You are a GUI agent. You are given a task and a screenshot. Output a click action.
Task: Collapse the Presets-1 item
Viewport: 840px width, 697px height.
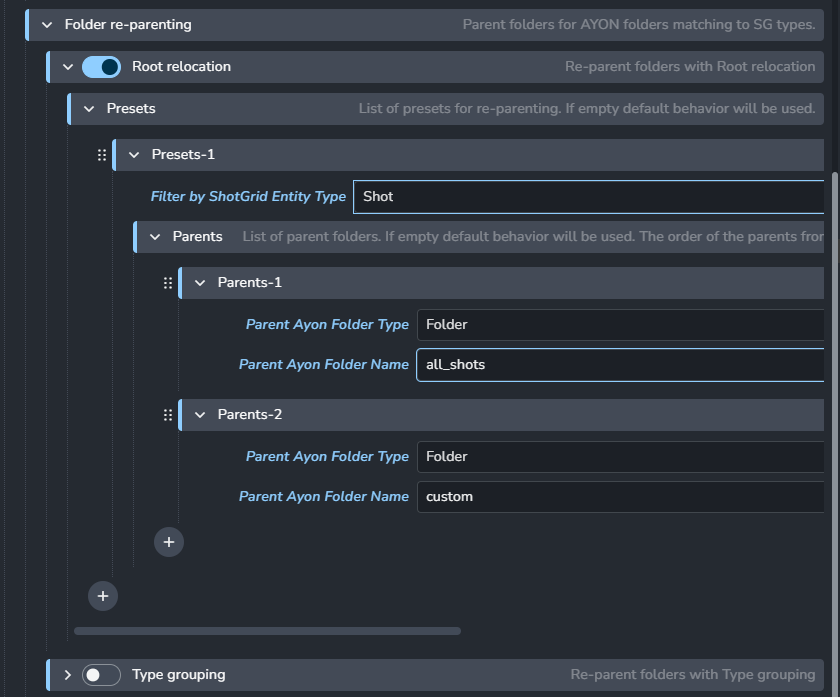point(134,155)
